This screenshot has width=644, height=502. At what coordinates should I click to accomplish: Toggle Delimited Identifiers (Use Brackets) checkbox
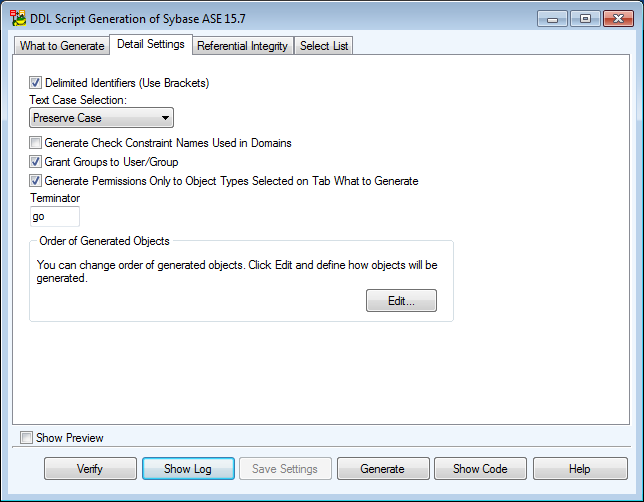pos(36,83)
